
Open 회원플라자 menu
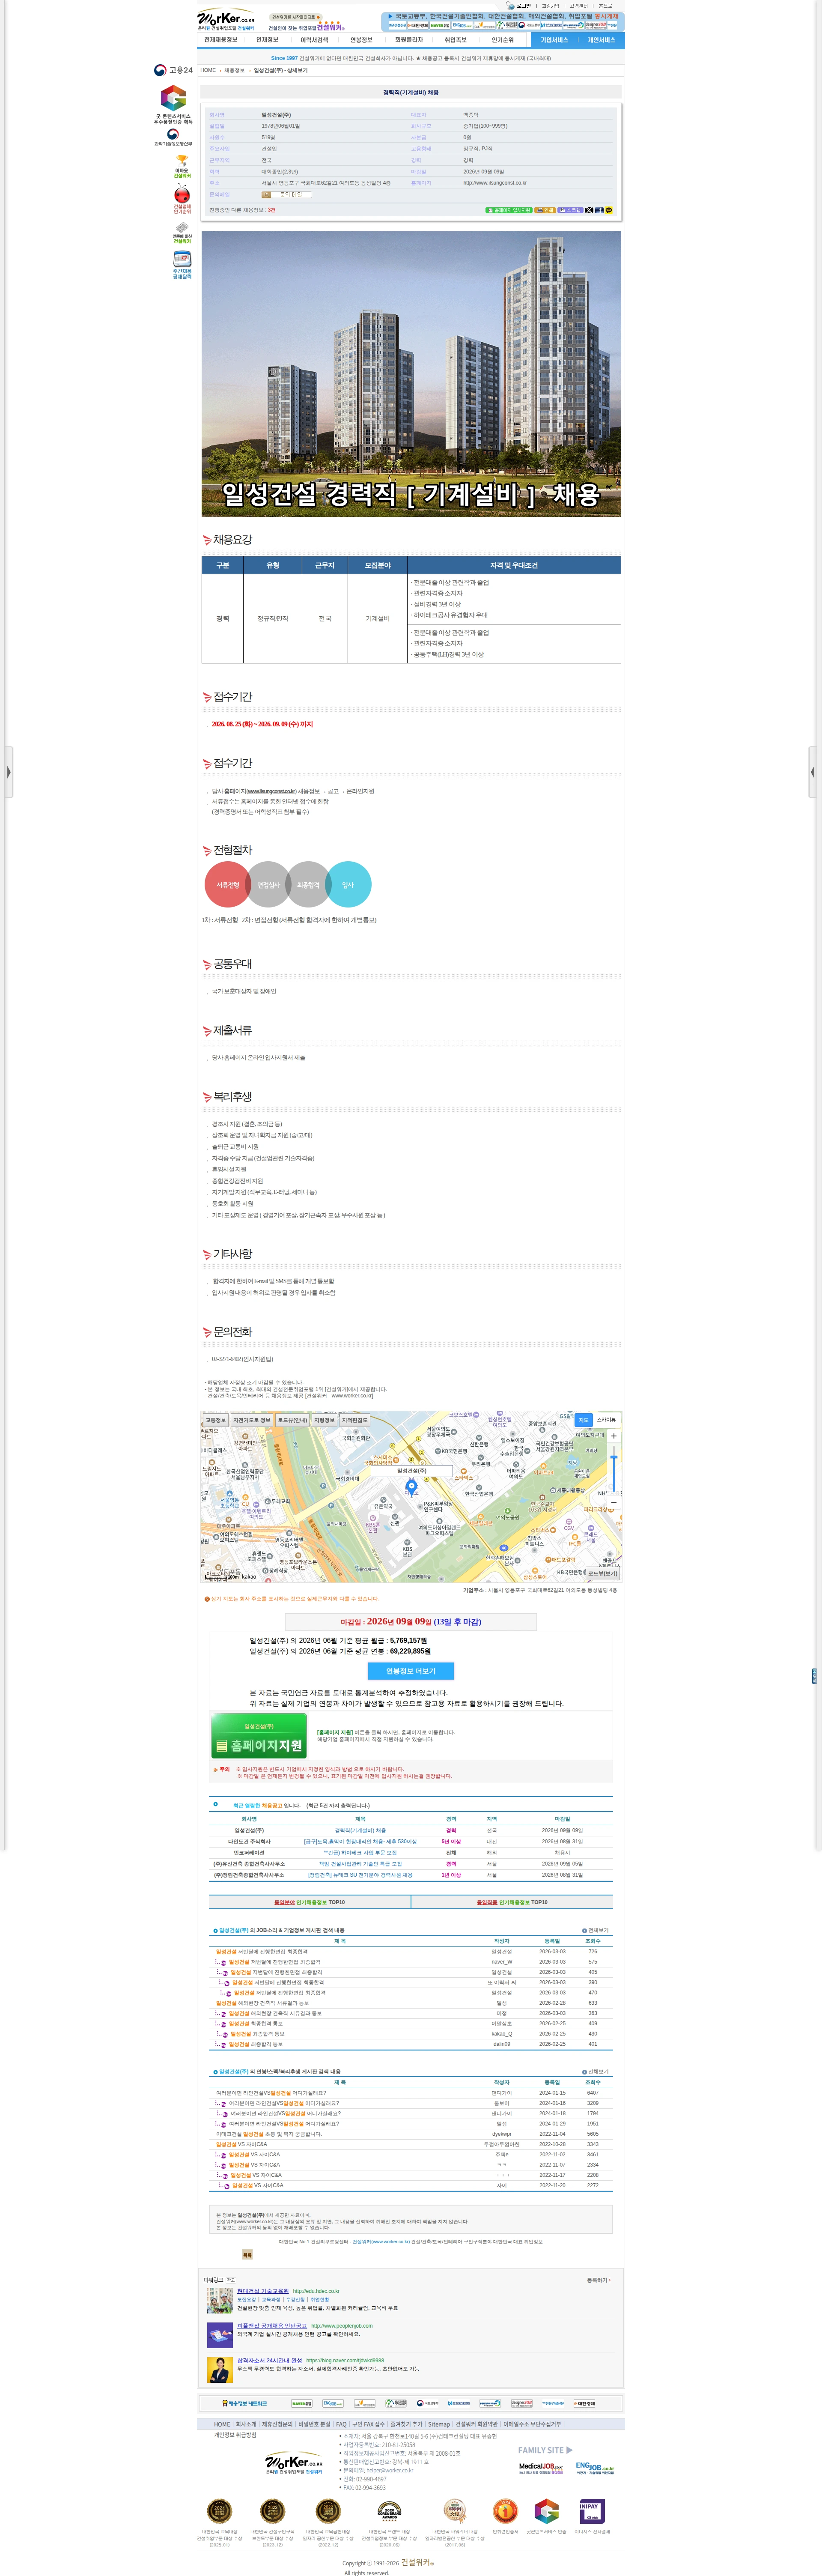409,40
